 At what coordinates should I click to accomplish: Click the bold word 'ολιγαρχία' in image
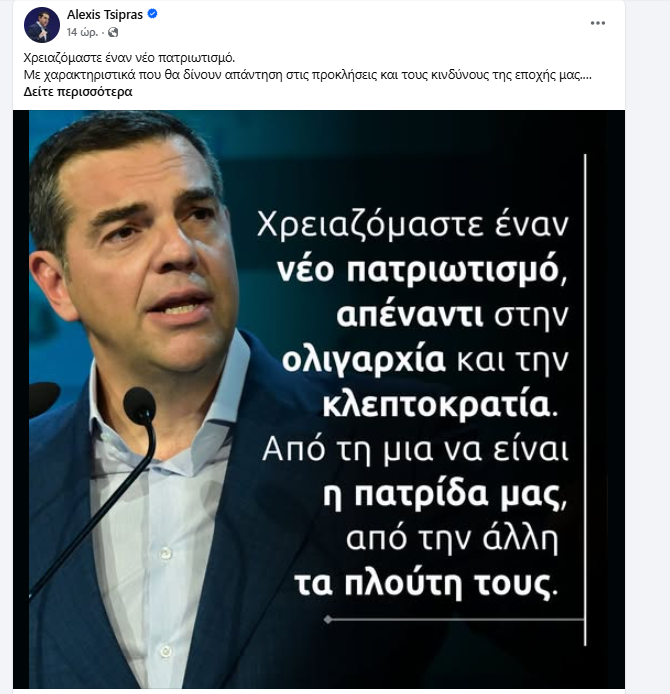(363, 361)
